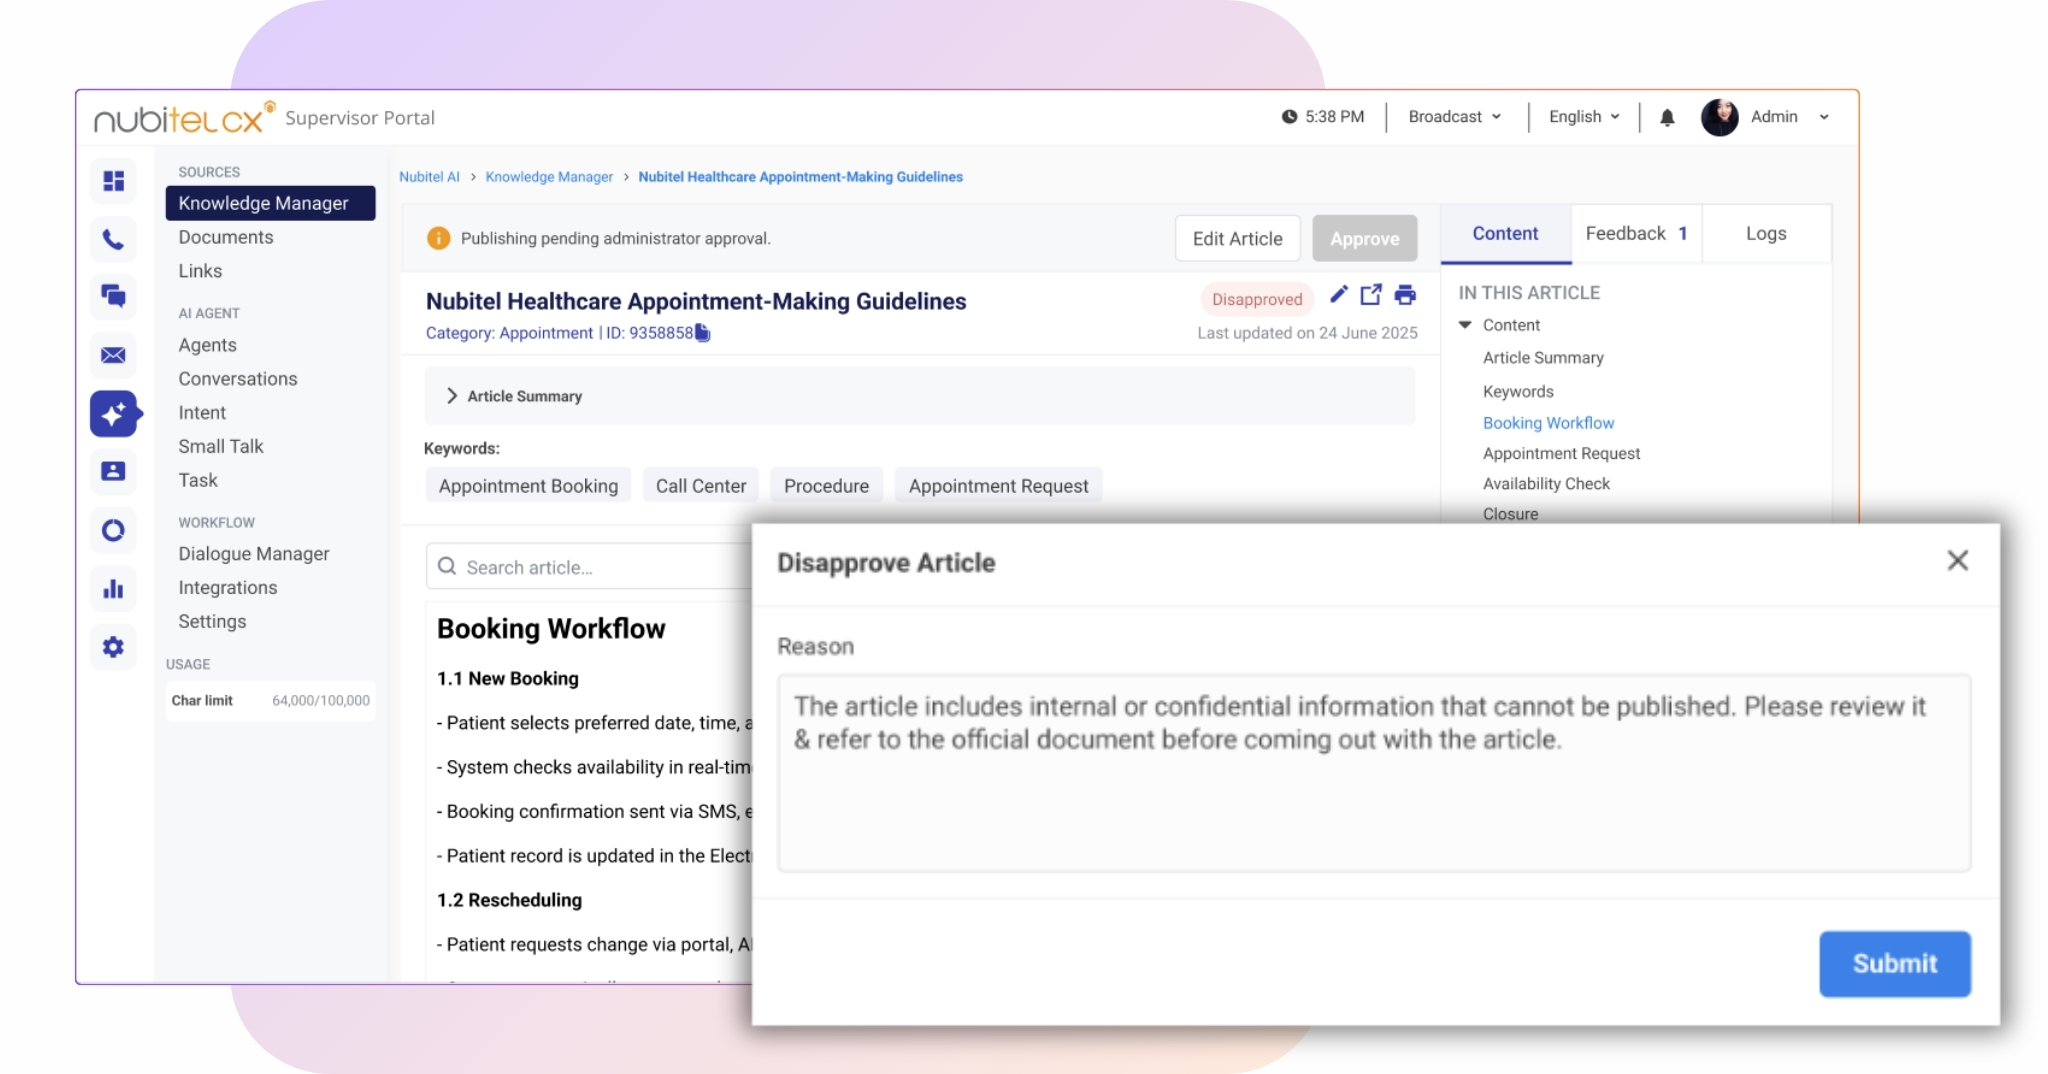Open the Broadcast dropdown

[1454, 117]
